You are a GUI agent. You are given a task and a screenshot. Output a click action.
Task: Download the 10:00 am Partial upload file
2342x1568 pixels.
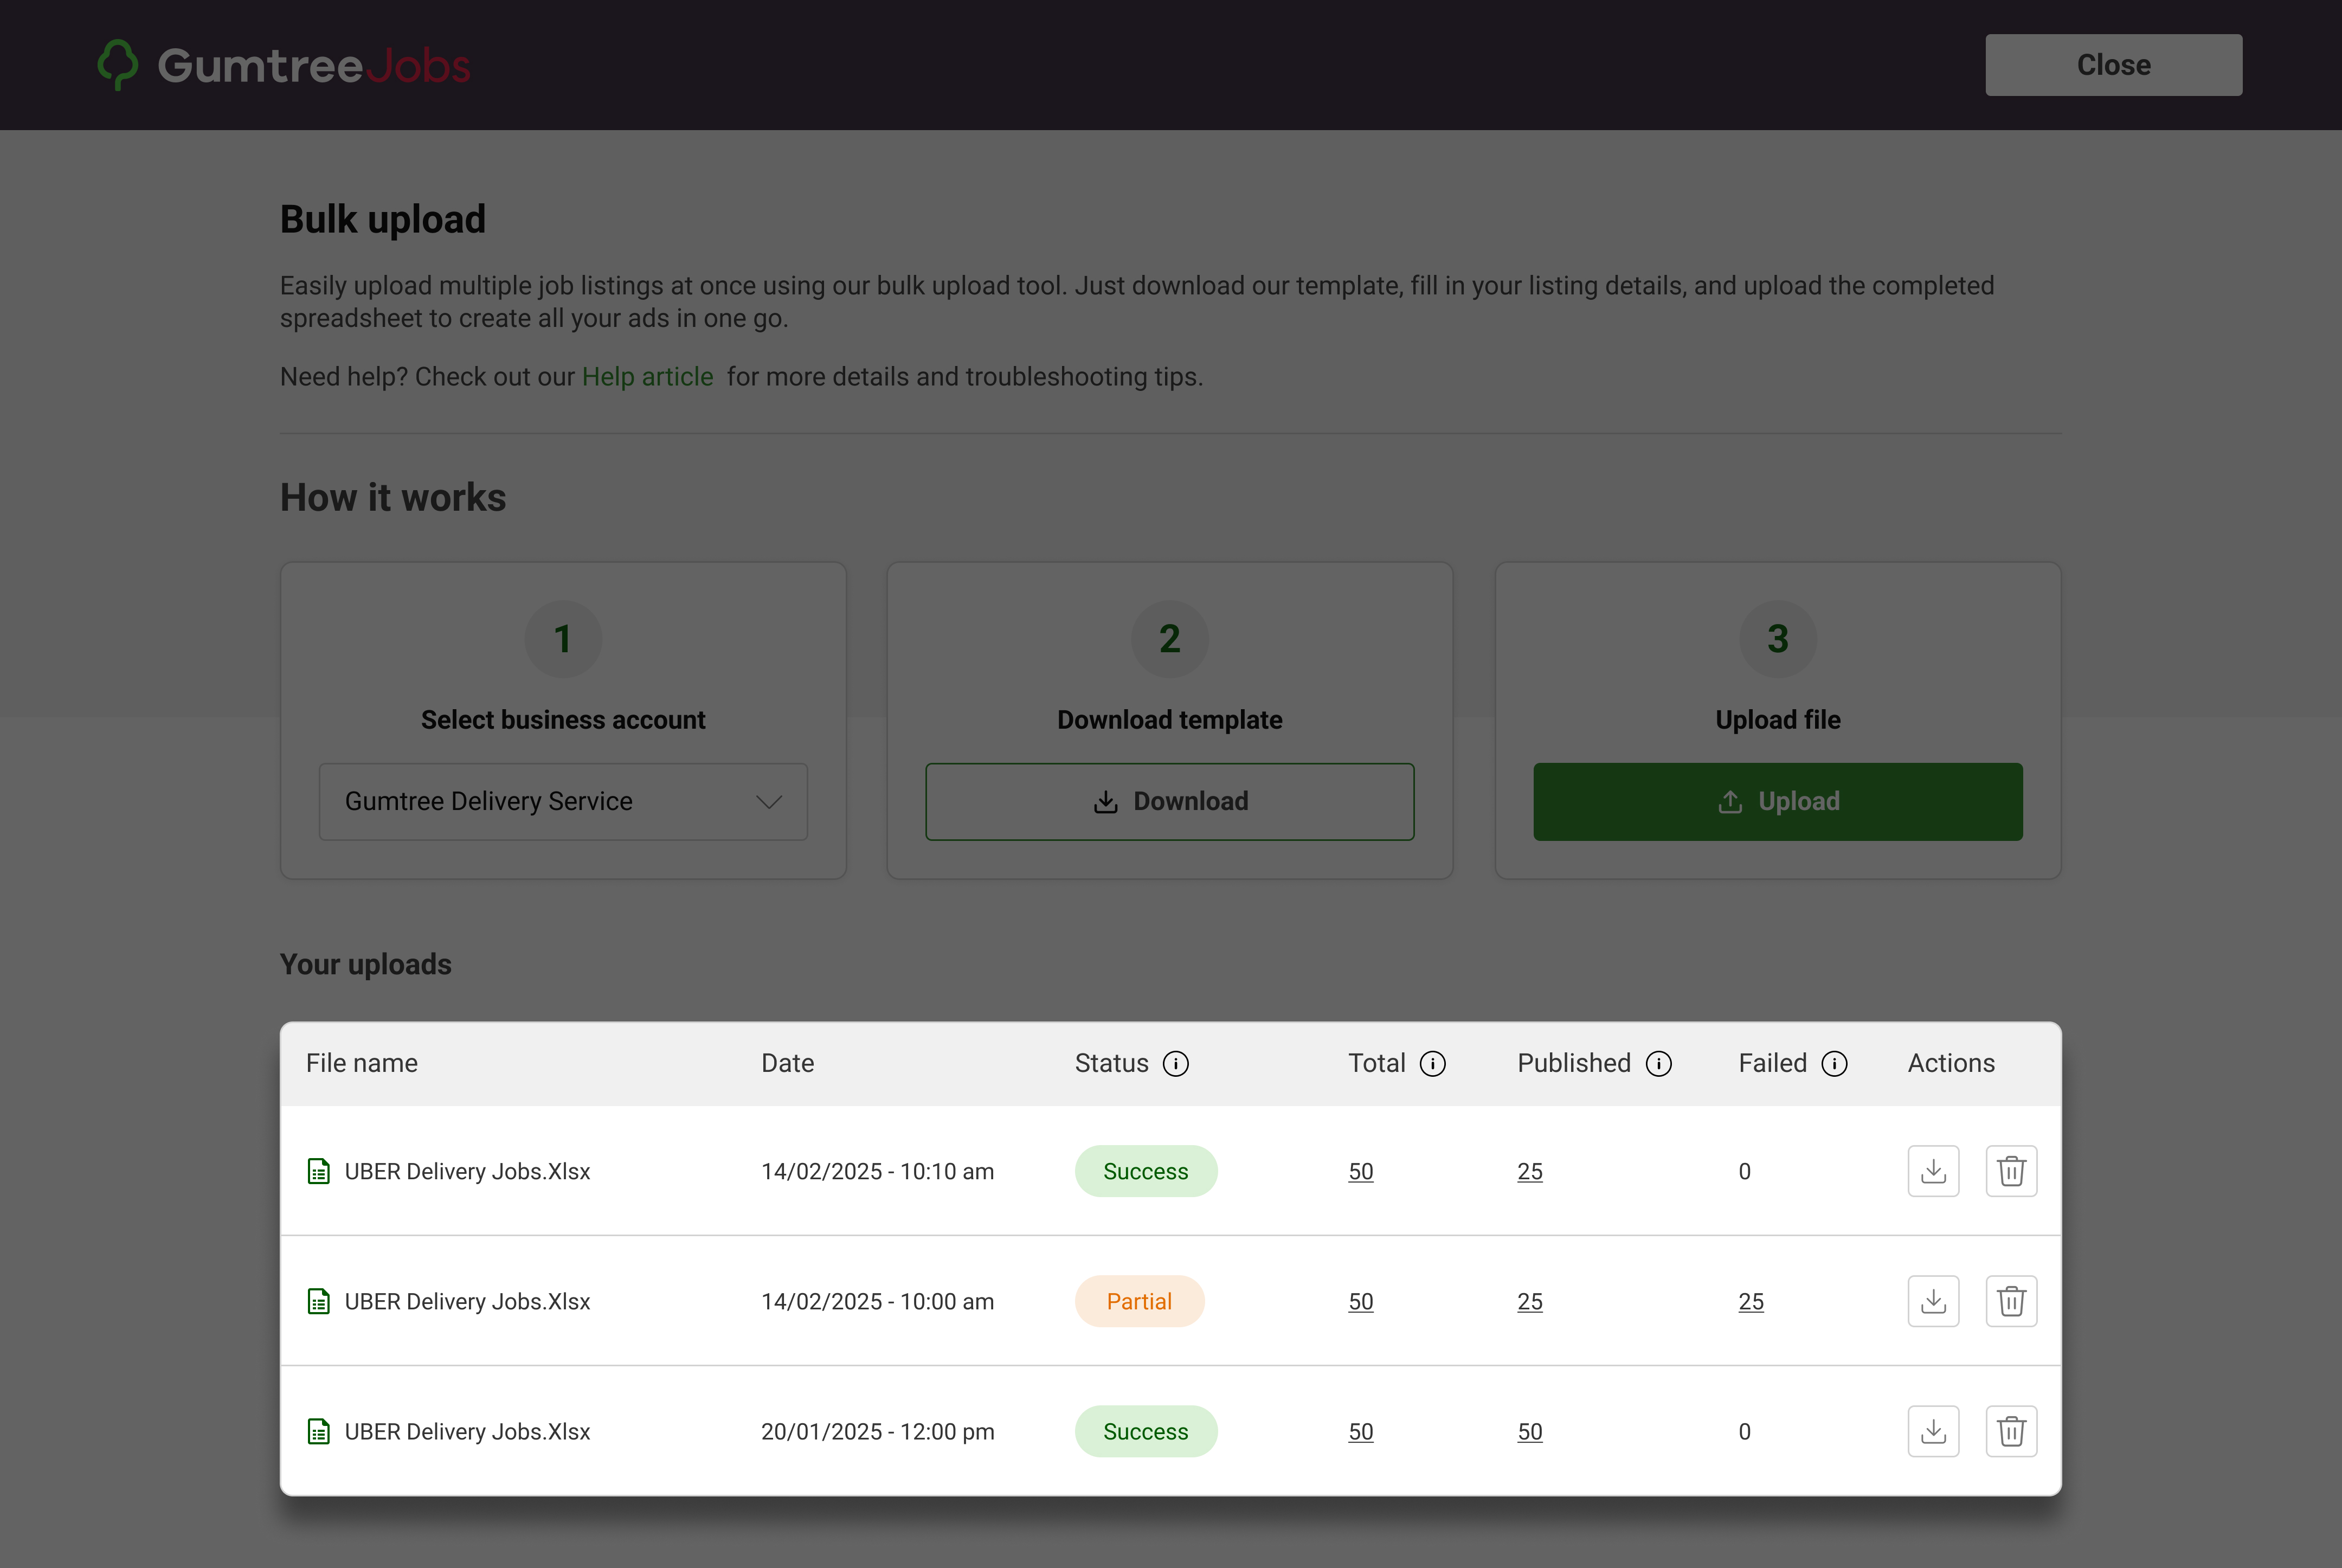pyautogui.click(x=1933, y=1301)
